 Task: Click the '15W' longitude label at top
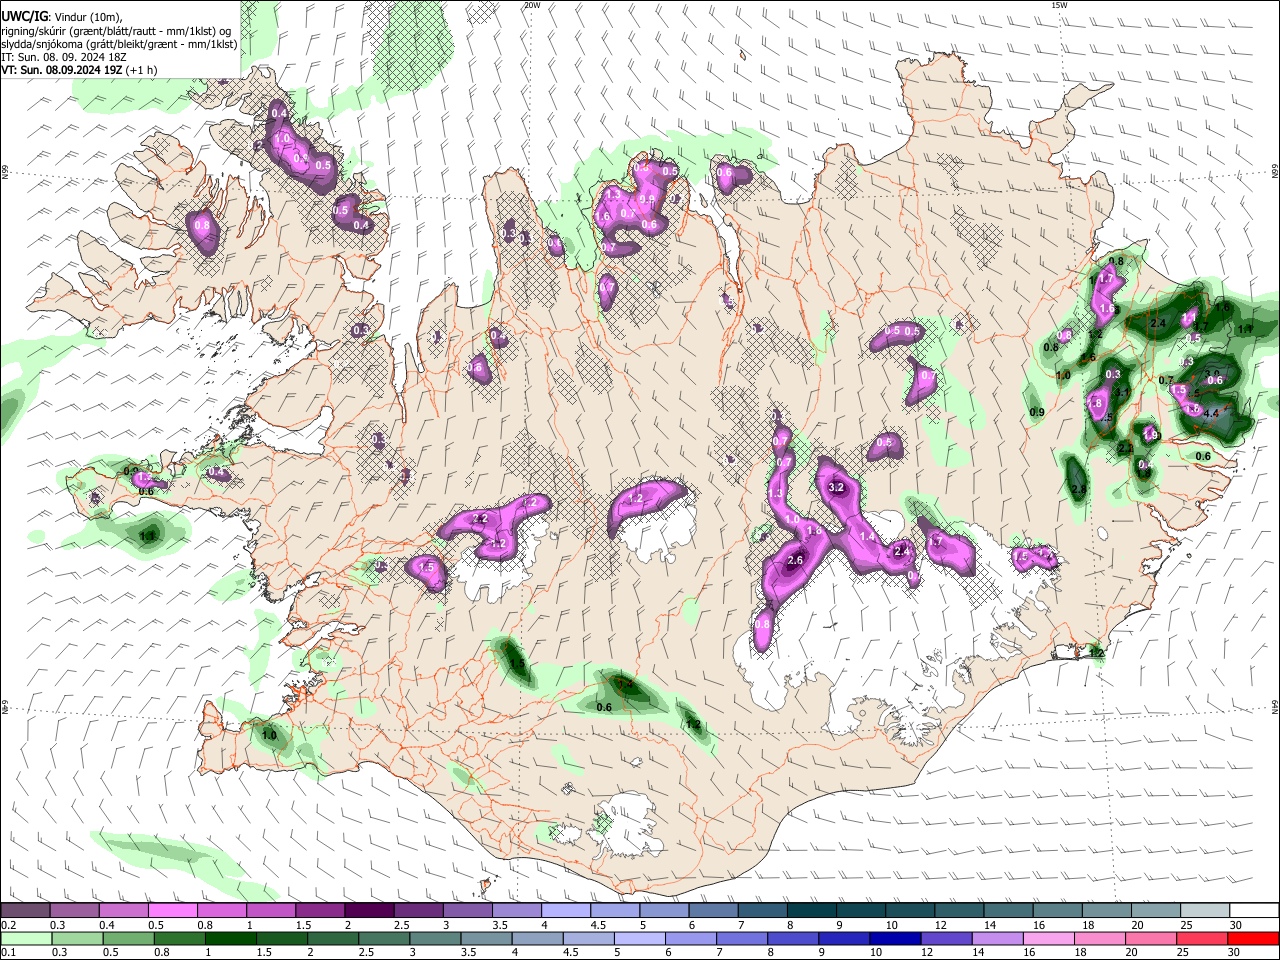(1059, 5)
